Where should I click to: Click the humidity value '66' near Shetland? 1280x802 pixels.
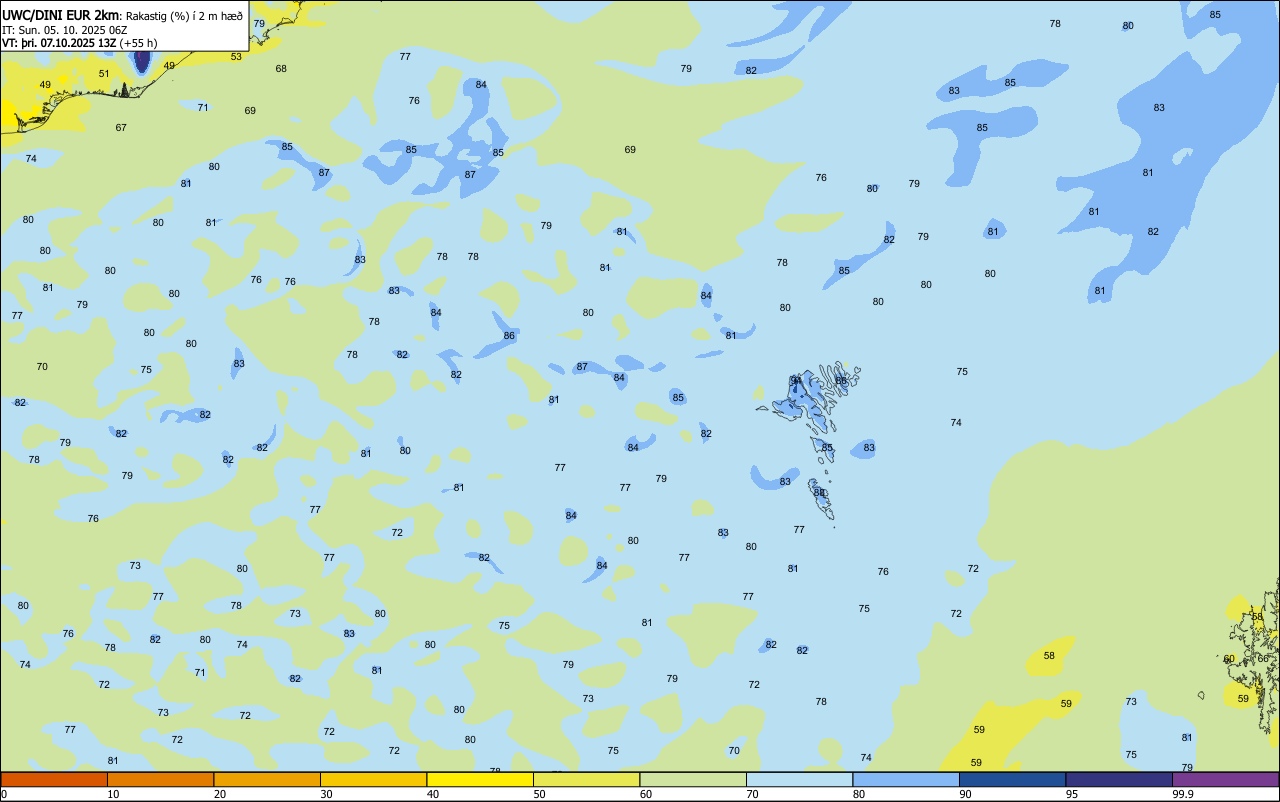point(1263,658)
